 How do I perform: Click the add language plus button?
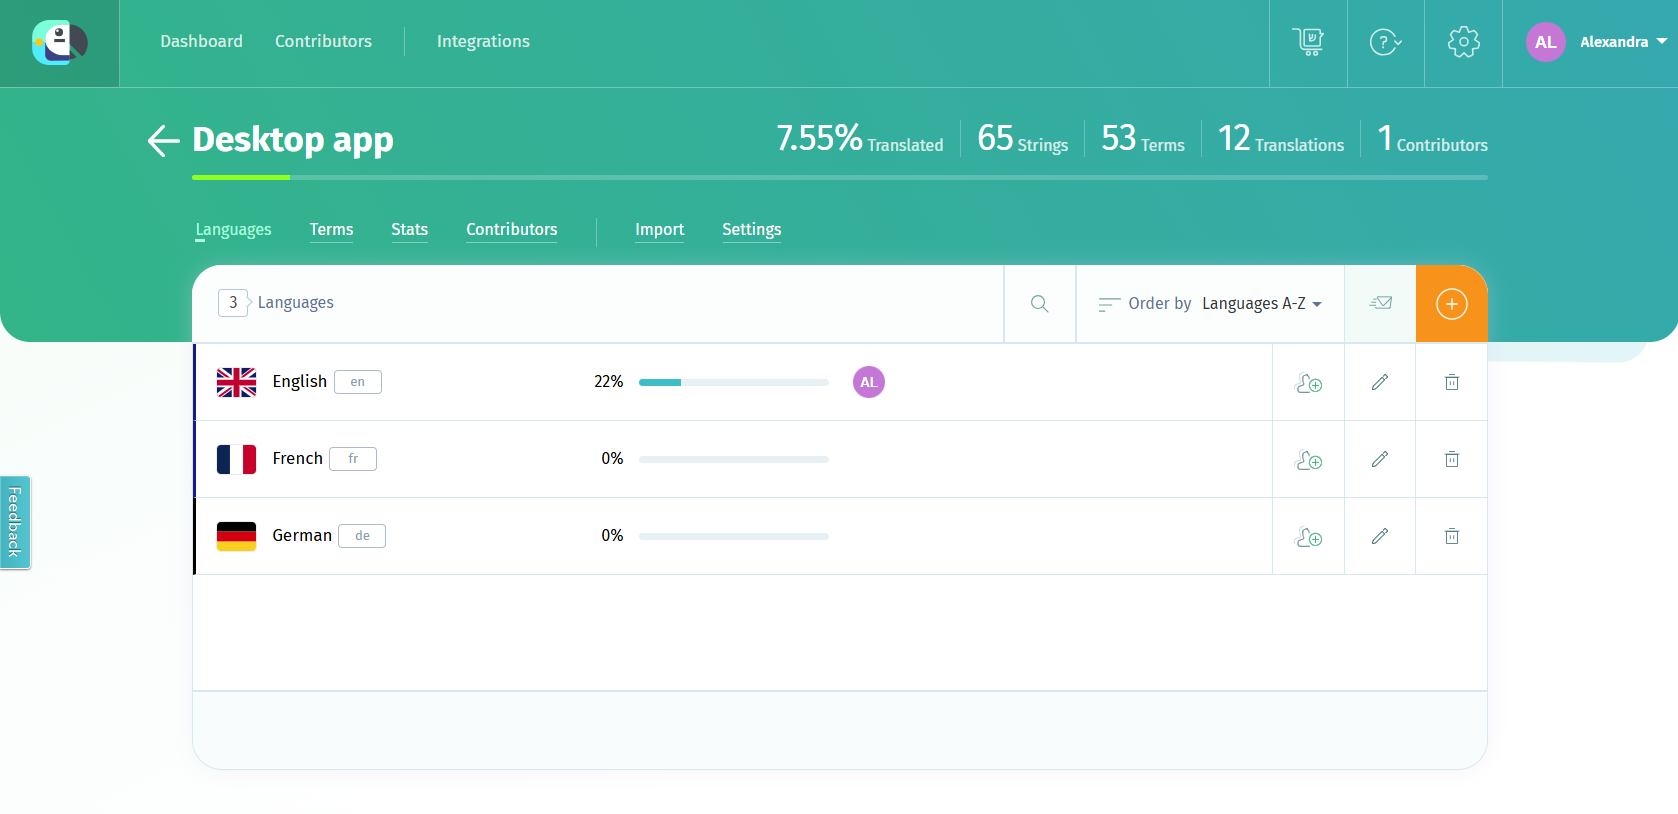click(x=1451, y=304)
